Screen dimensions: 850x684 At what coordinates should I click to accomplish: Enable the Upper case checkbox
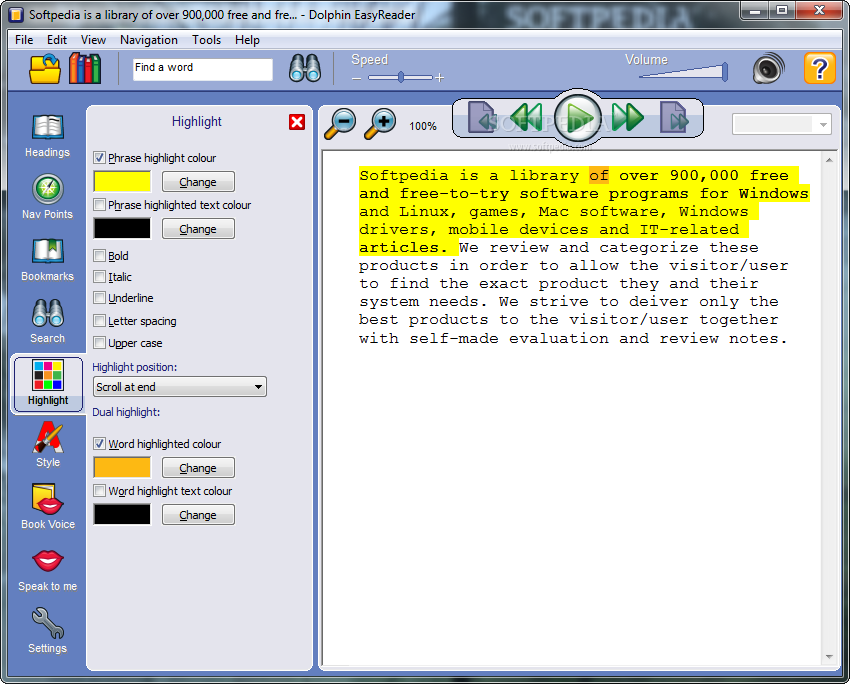click(99, 343)
